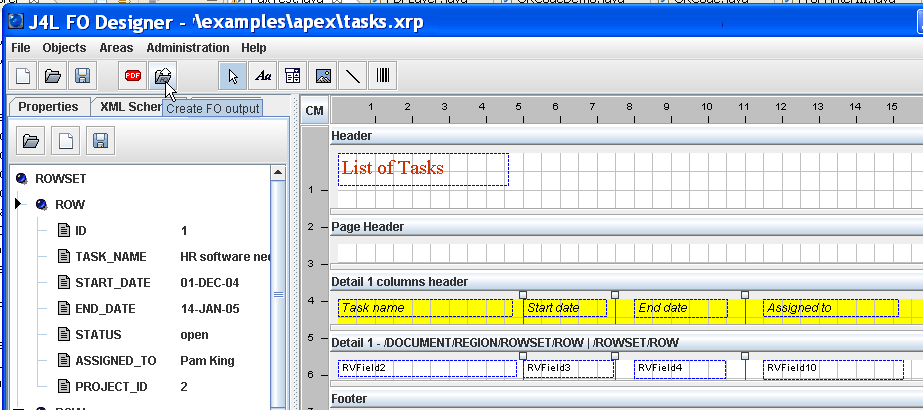Select the RVField3 field element

(569, 369)
